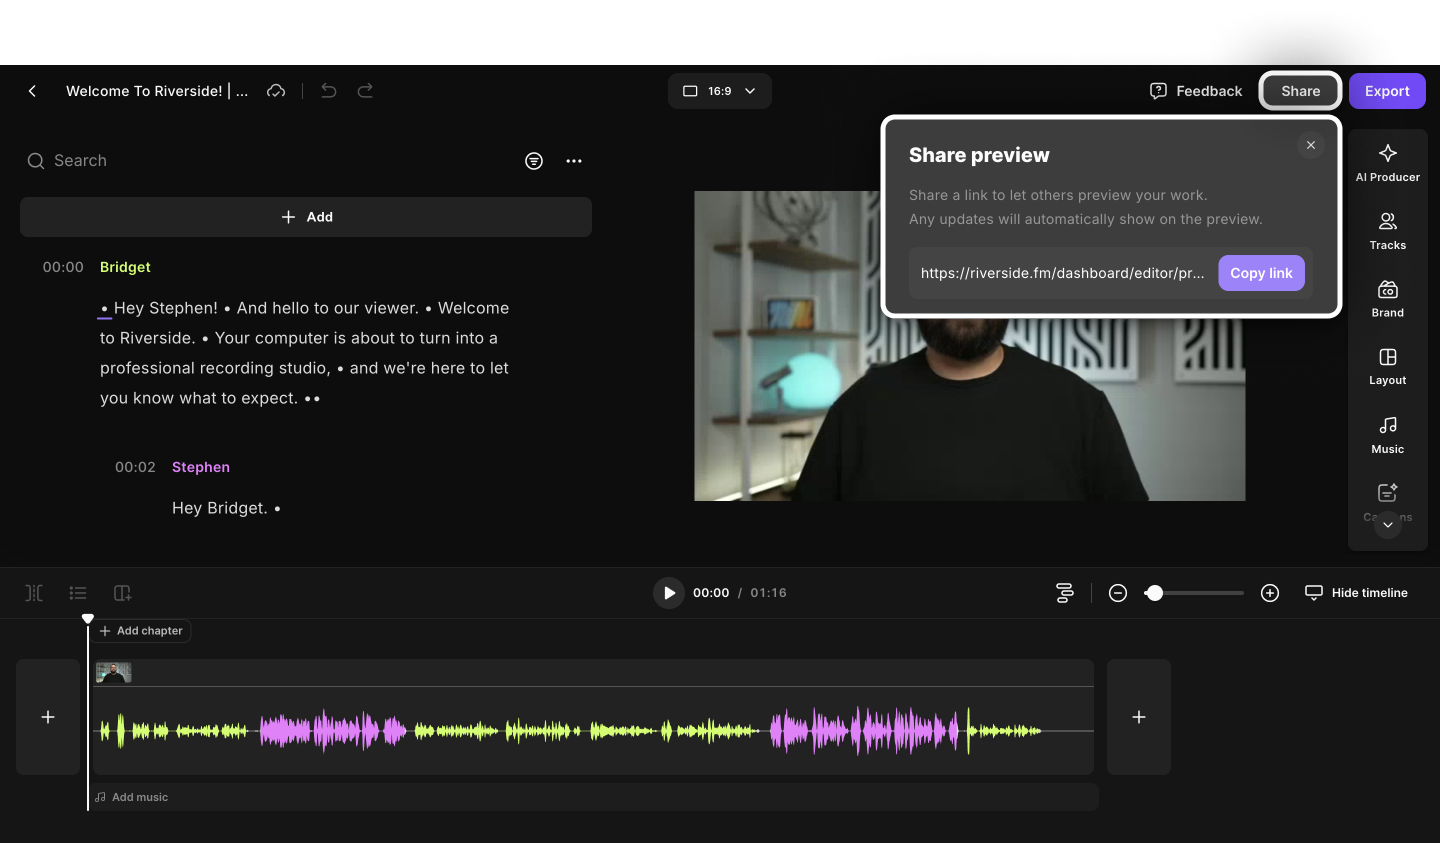Image resolution: width=1440 pixels, height=843 pixels.
Task: Open the transcript three-dot more menu
Action: (x=574, y=161)
